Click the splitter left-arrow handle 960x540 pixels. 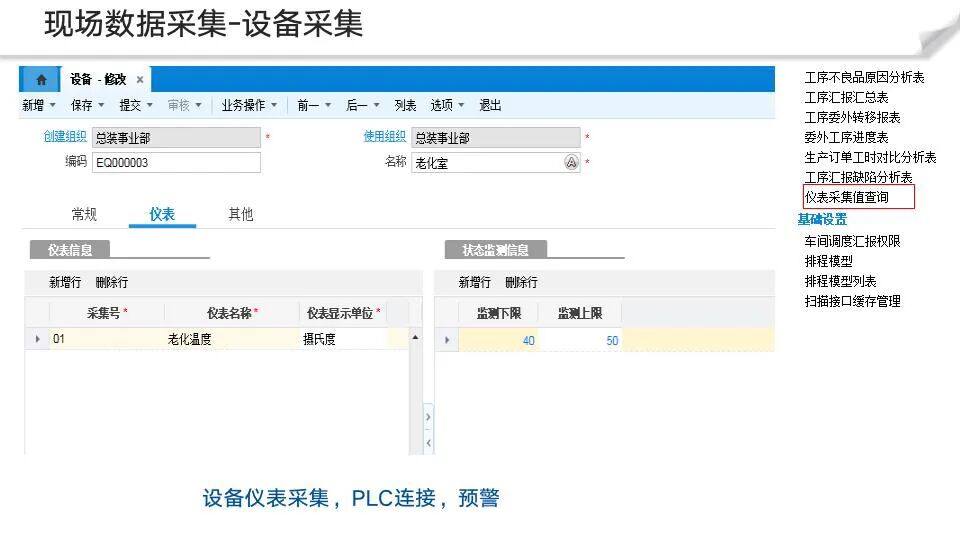pos(428,442)
